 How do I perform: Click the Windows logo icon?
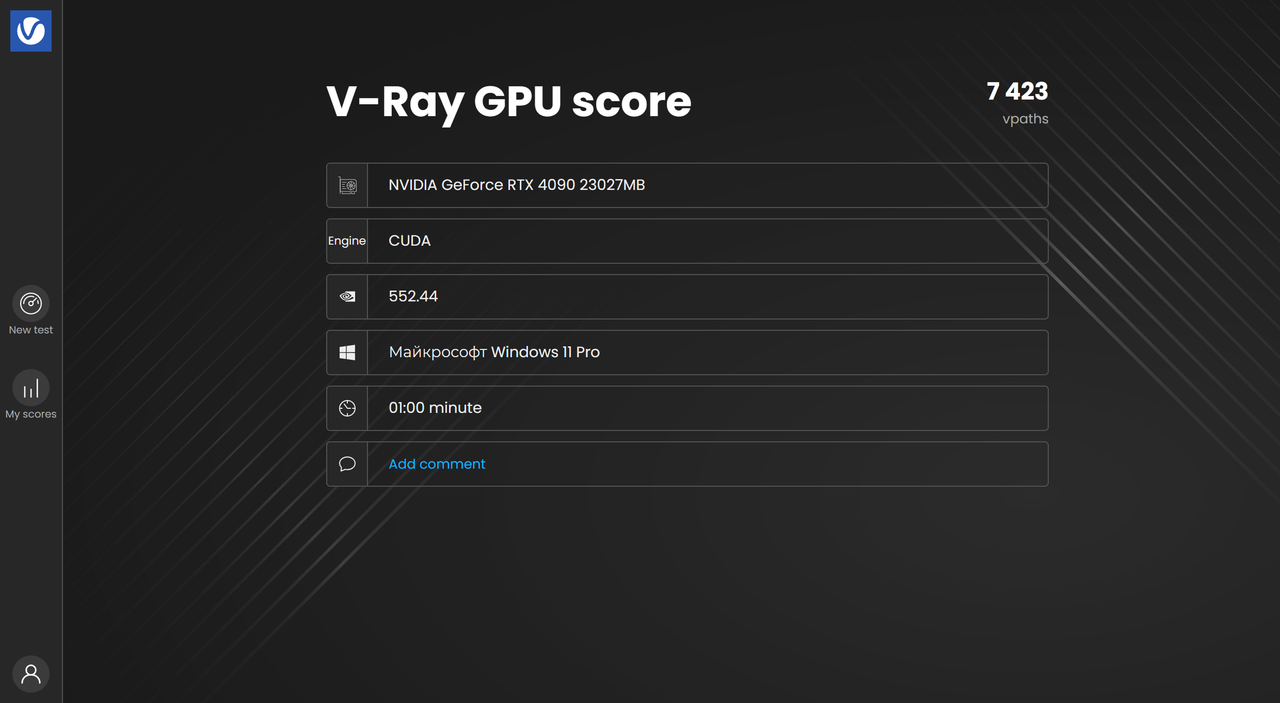(x=347, y=353)
